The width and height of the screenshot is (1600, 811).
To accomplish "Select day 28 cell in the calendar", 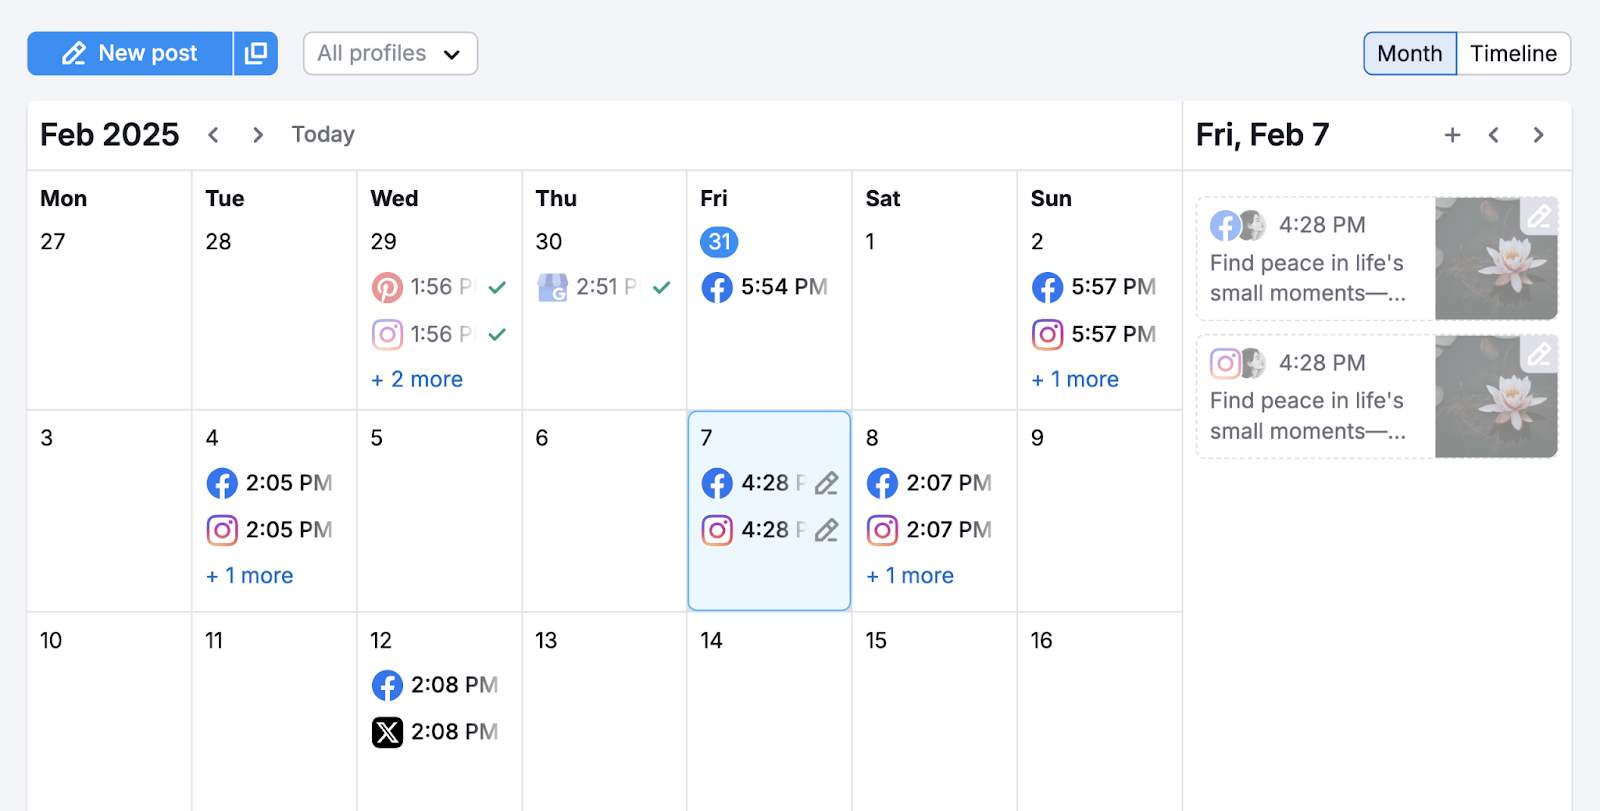I will [274, 290].
